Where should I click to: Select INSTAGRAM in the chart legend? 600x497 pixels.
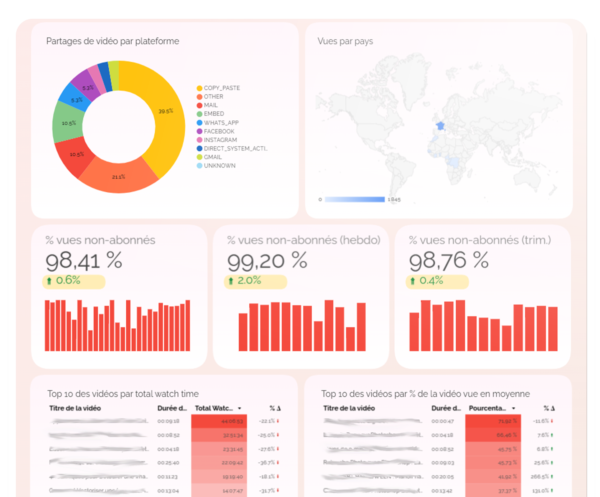point(217,140)
